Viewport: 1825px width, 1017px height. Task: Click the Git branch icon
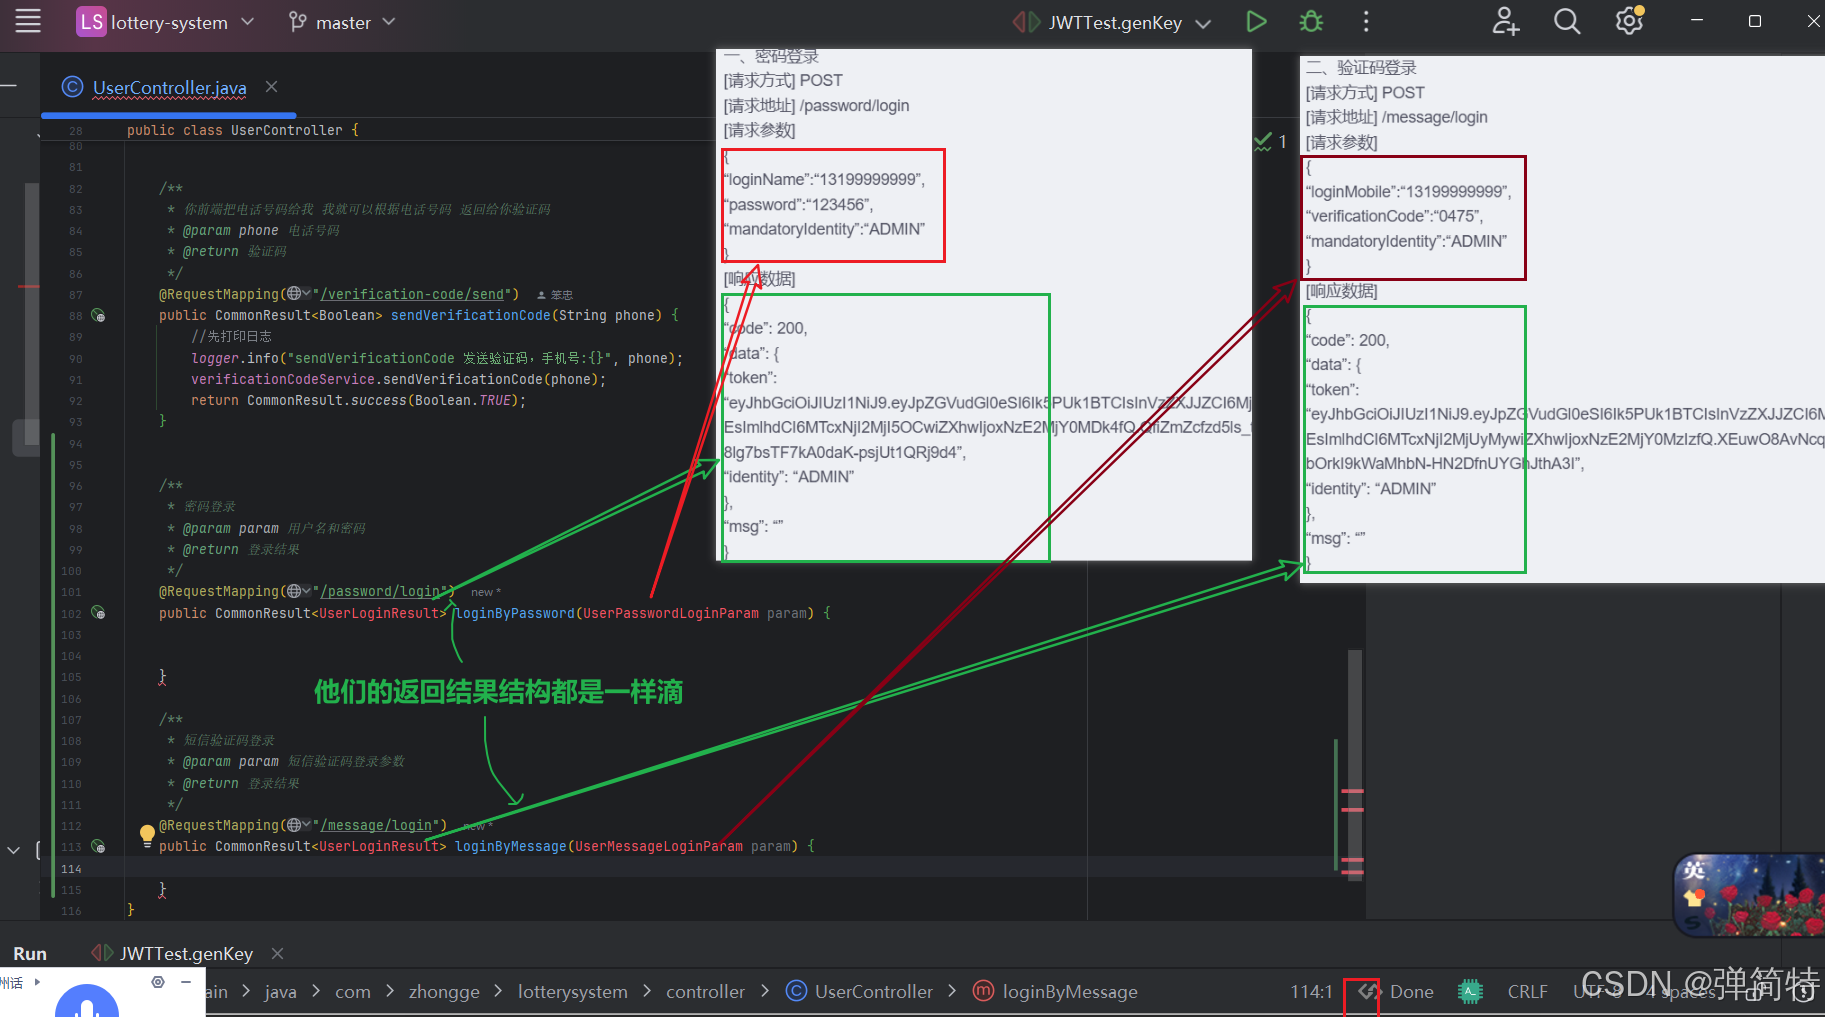297,22
